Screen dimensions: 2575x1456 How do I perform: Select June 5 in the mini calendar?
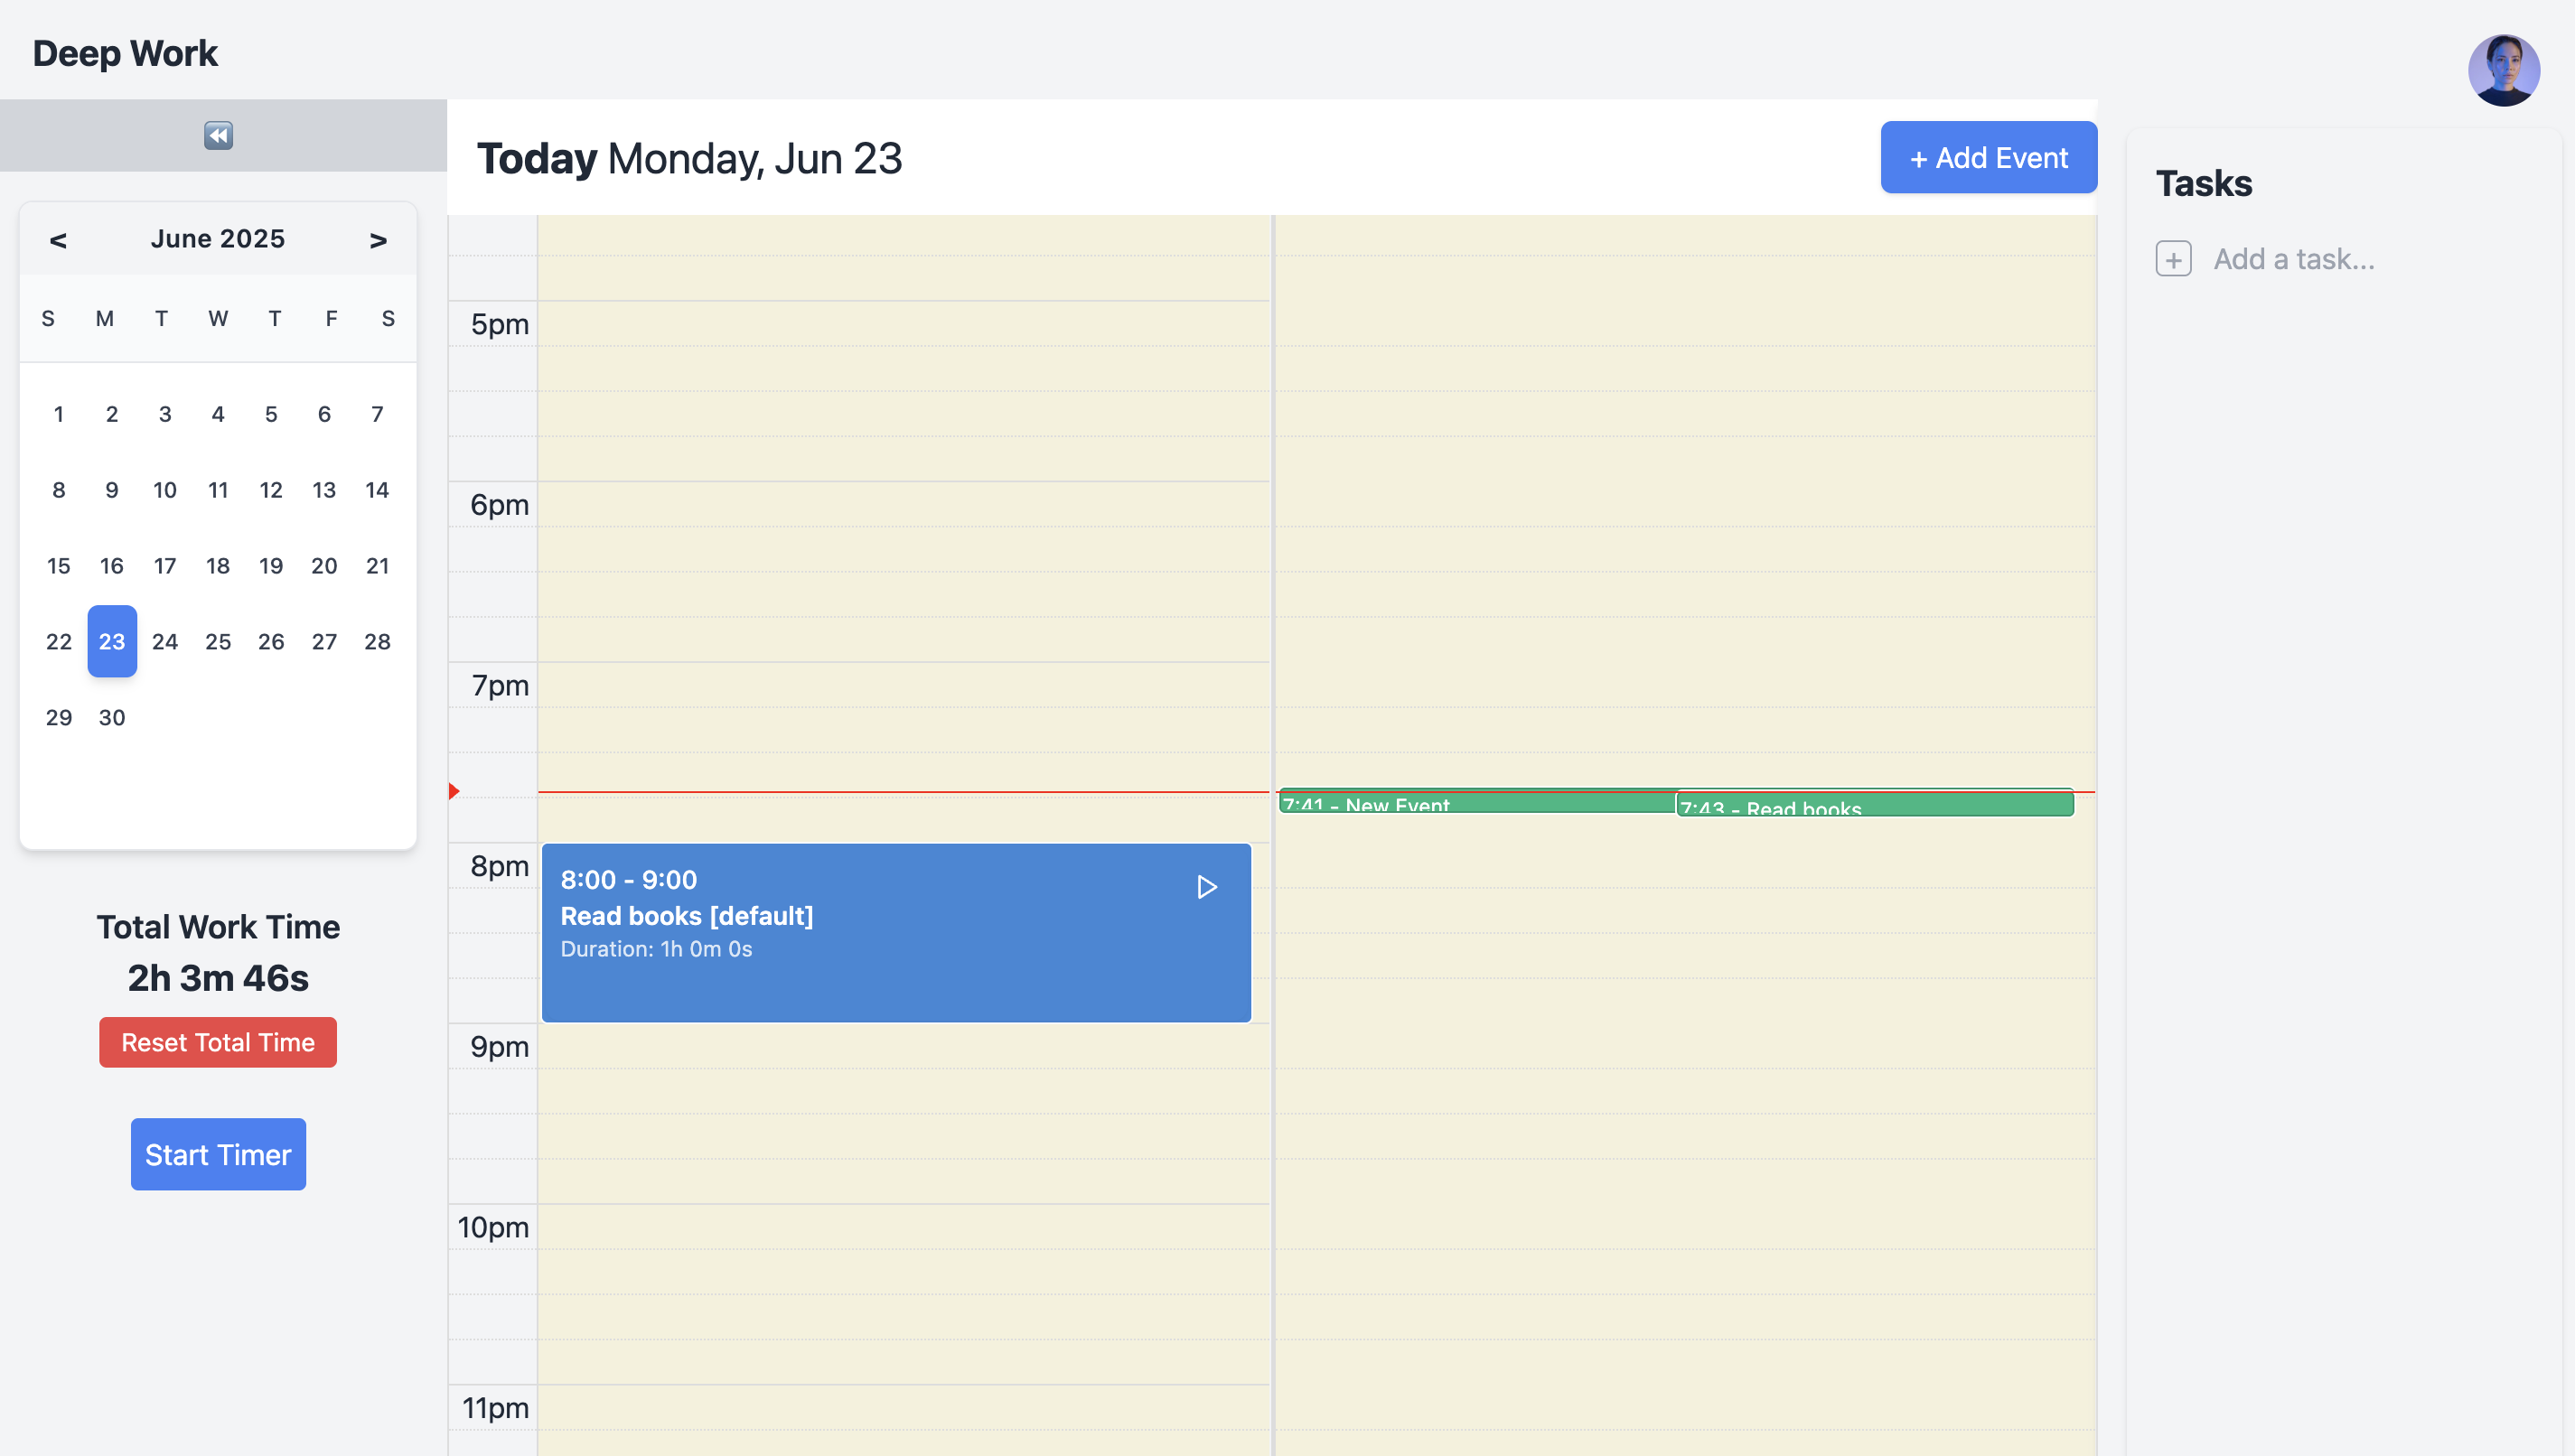pos(271,414)
